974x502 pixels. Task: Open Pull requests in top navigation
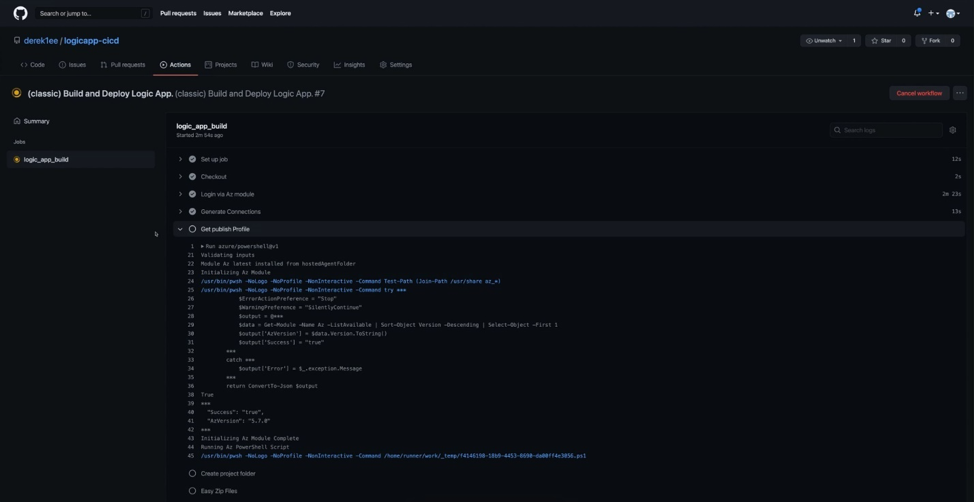(178, 13)
